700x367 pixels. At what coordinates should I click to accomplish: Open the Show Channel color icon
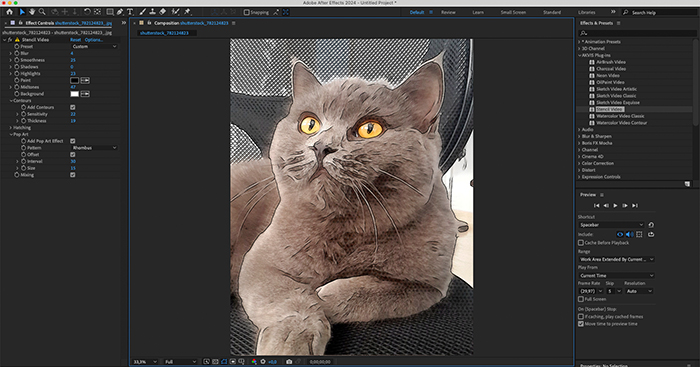point(254,362)
